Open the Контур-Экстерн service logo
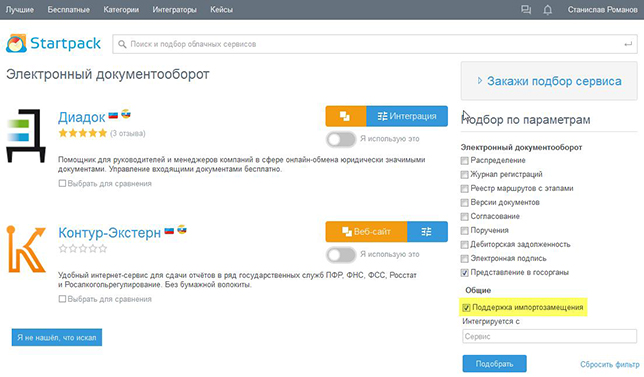 point(26,249)
